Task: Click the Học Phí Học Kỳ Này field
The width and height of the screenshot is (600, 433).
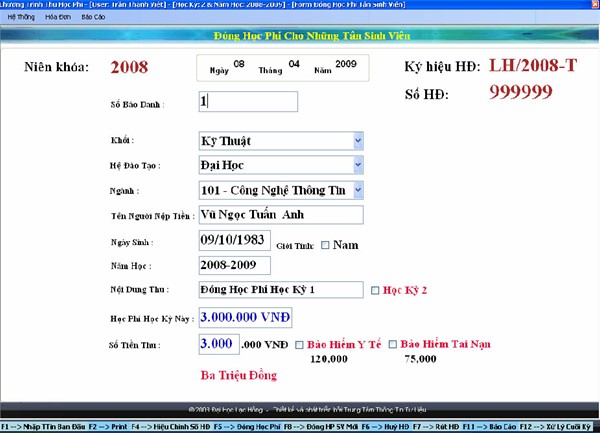Action: (x=246, y=317)
